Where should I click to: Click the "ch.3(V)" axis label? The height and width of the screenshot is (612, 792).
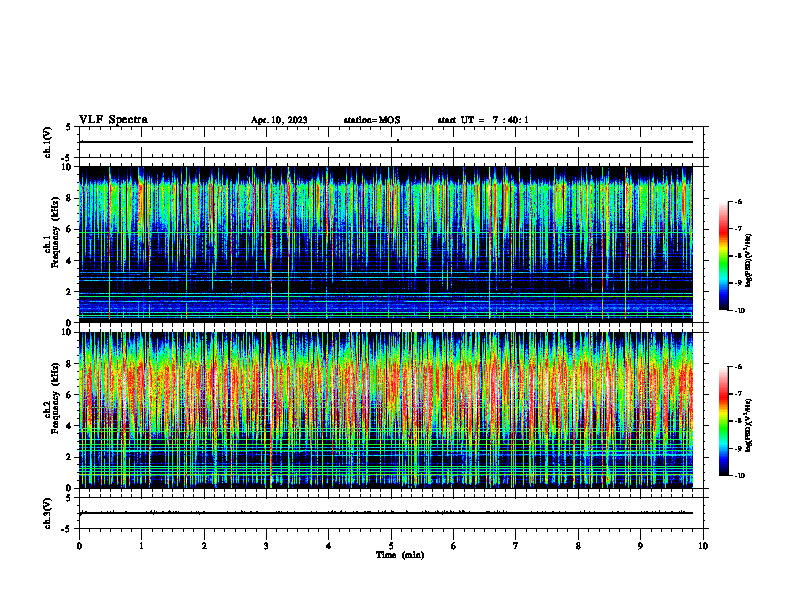(x=48, y=514)
